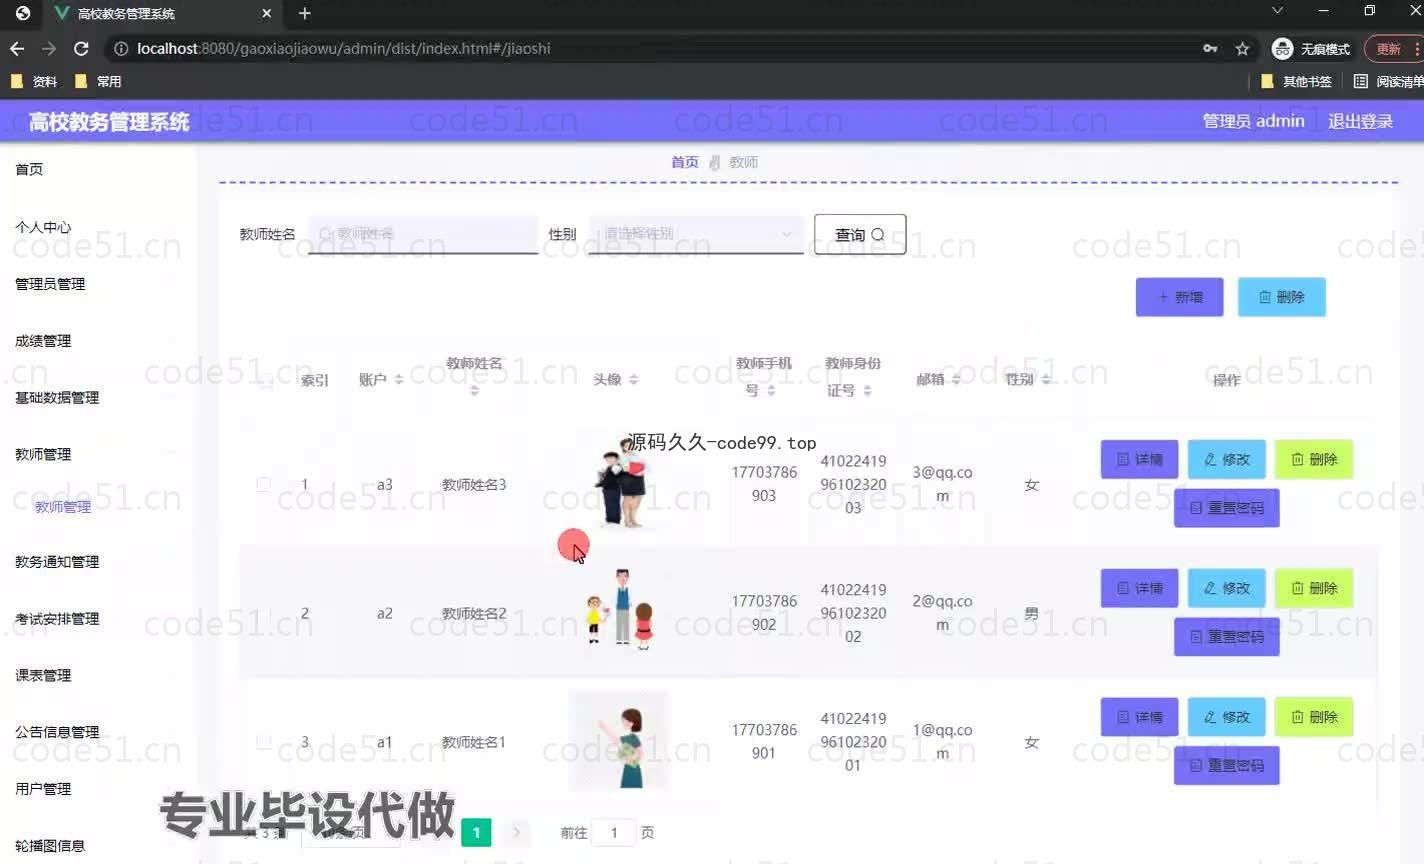
Task: Click 修改 for teacher a3
Action: click(1227, 459)
